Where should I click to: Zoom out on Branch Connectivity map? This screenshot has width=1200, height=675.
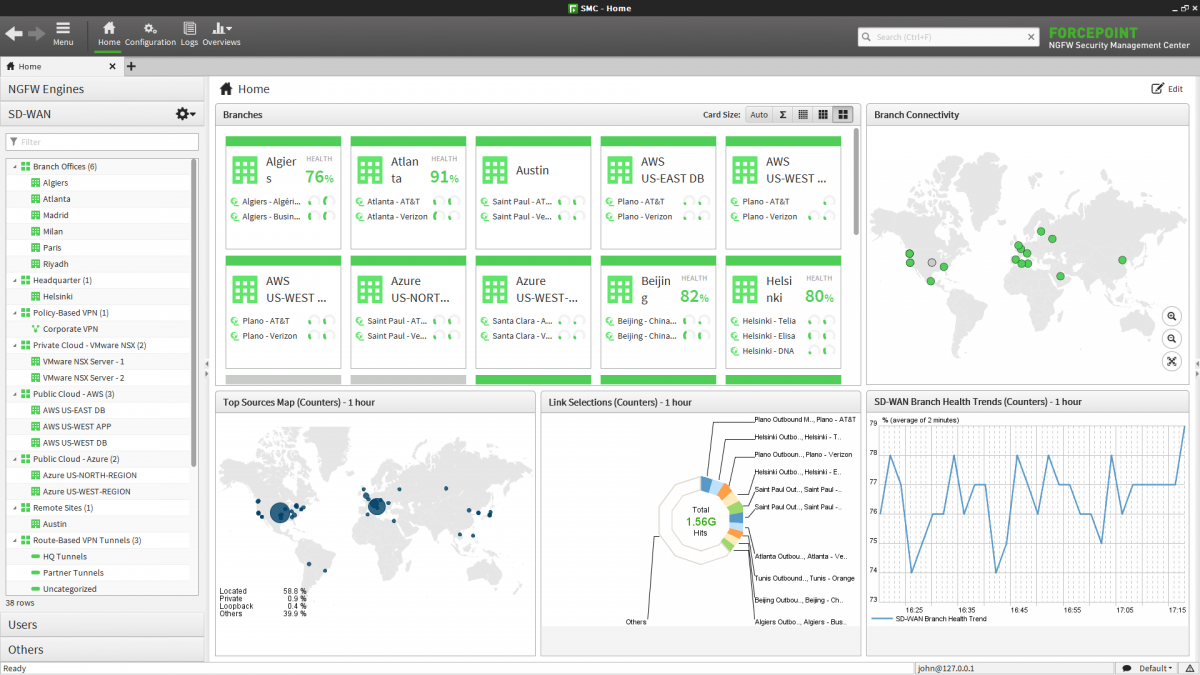tap(1172, 339)
